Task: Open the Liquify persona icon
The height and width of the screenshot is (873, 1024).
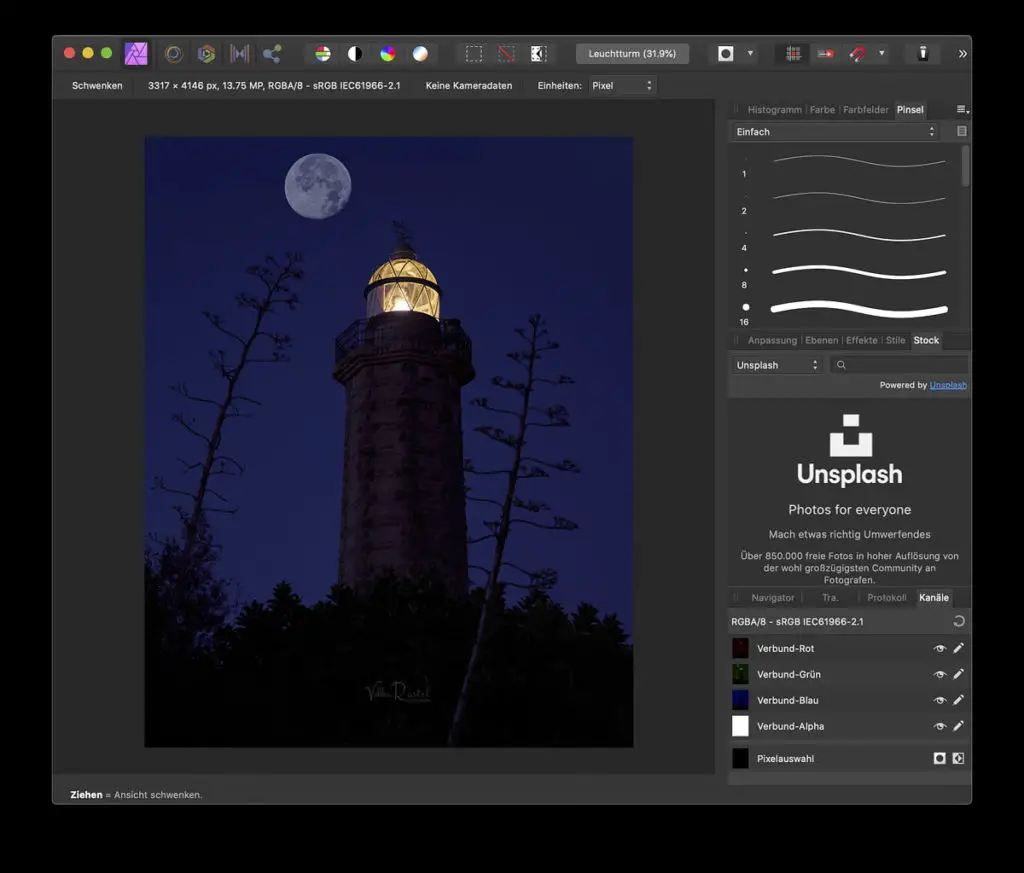Action: 174,54
